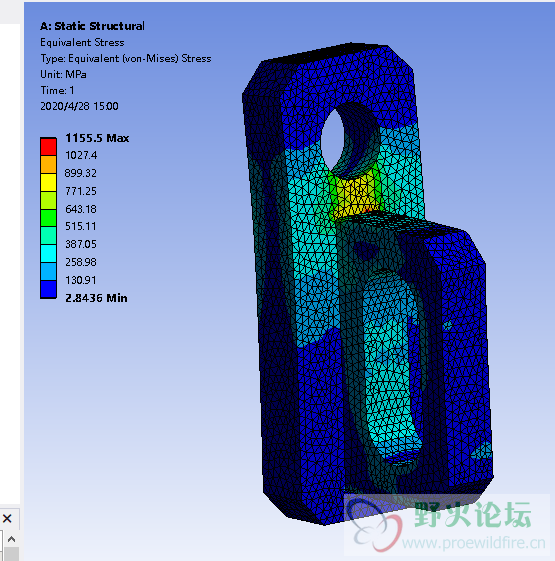Click the light blue legend color band
The width and height of the screenshot is (555, 561).
(48, 271)
